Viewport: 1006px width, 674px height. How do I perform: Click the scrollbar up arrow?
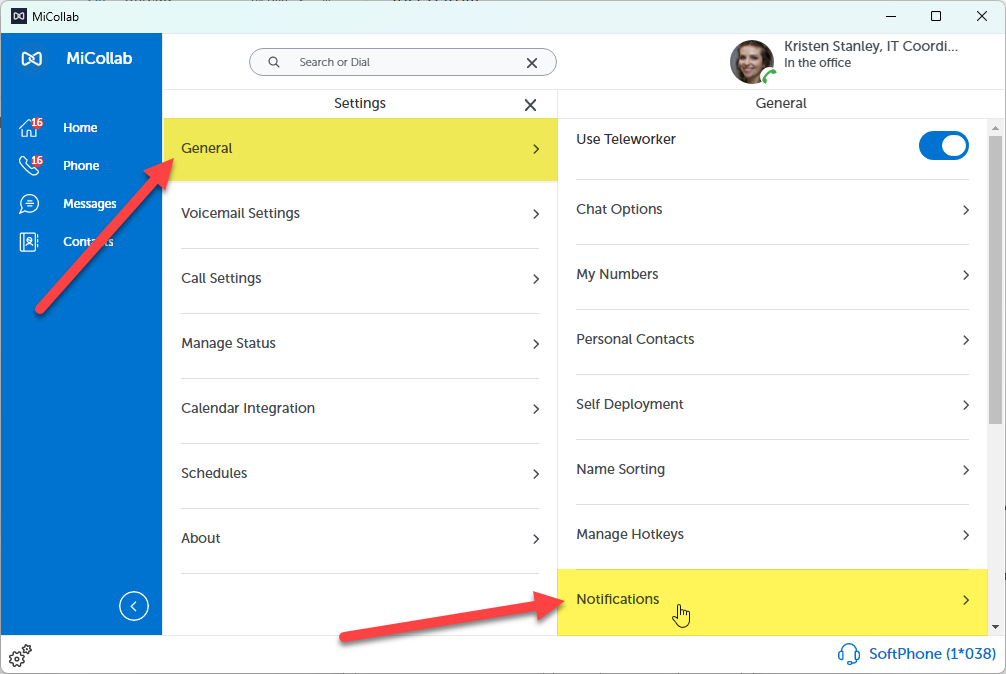click(995, 128)
